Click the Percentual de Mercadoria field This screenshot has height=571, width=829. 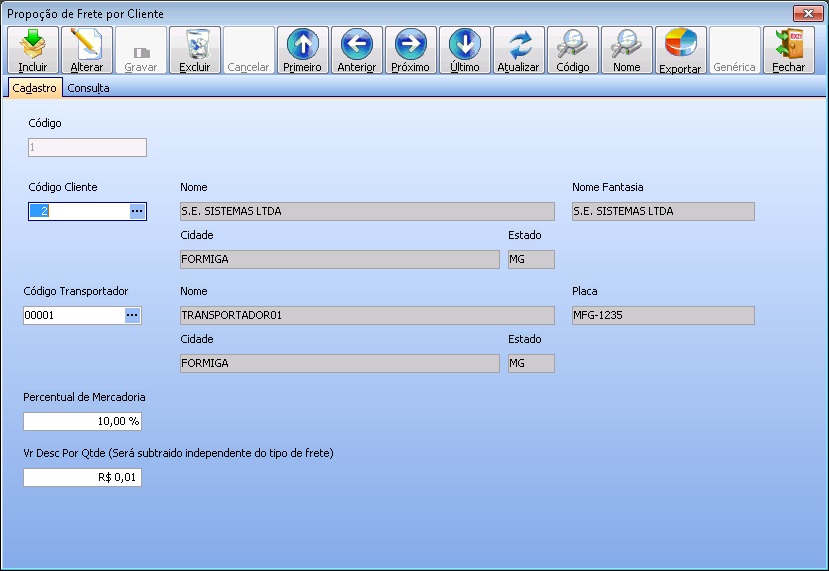point(82,421)
